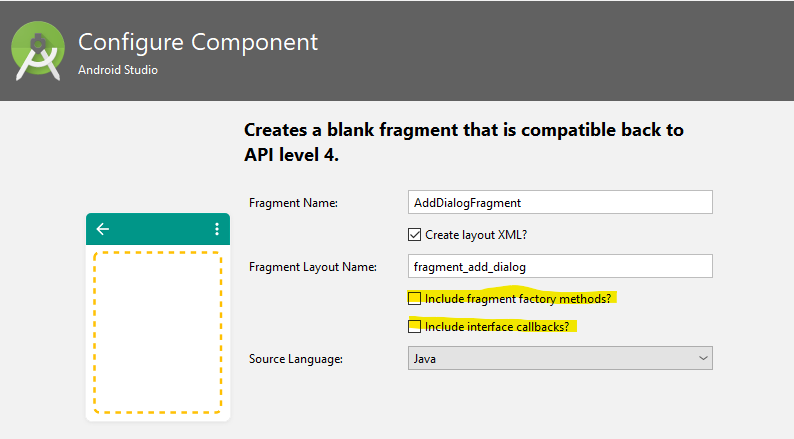794x439 pixels.
Task: Select the dashed yellow fragment placeholder
Action: tap(157, 331)
